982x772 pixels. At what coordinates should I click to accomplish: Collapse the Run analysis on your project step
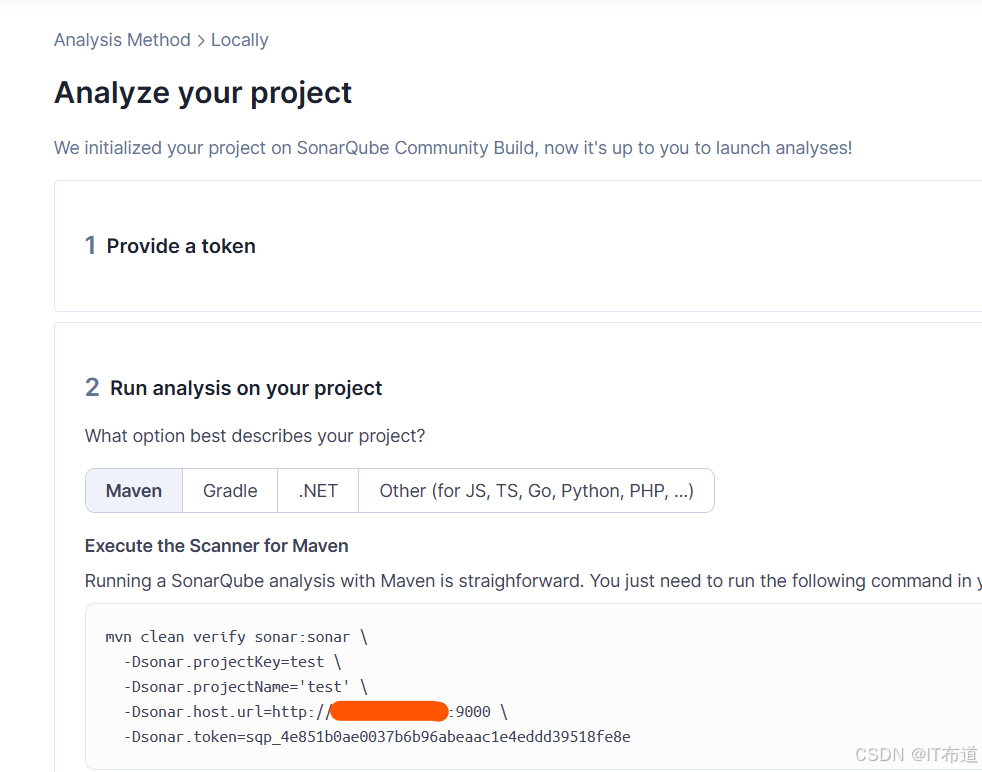246,388
